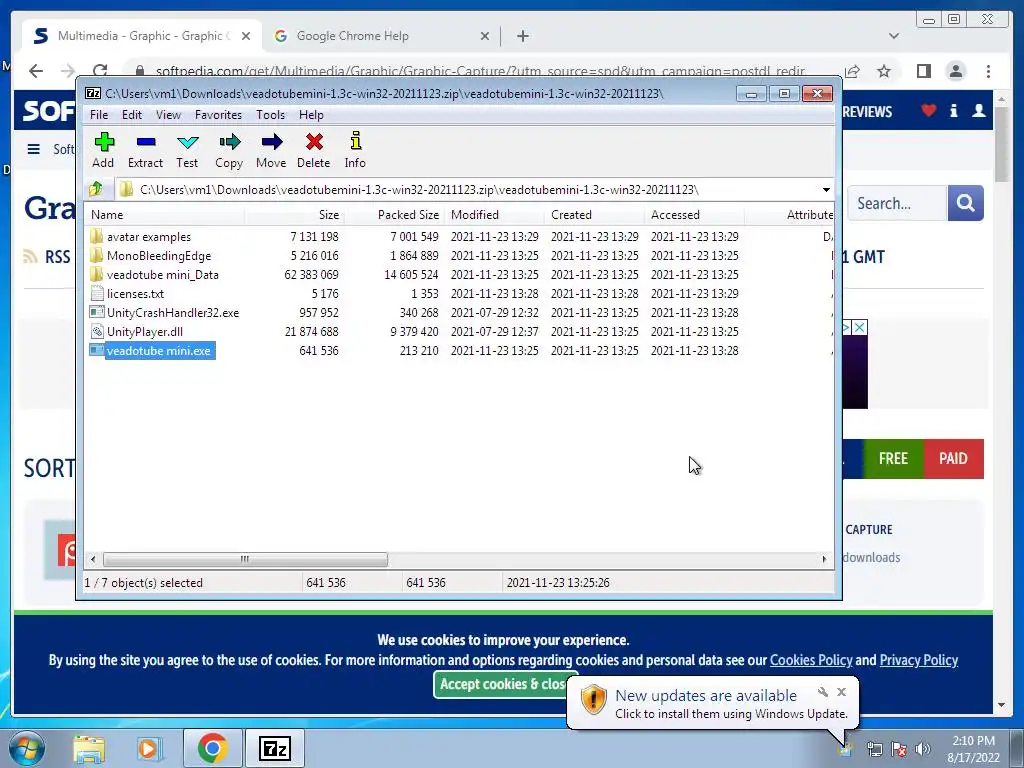Click the UnityPlayer.dll file icon
The width and height of the screenshot is (1024, 768).
(97, 332)
